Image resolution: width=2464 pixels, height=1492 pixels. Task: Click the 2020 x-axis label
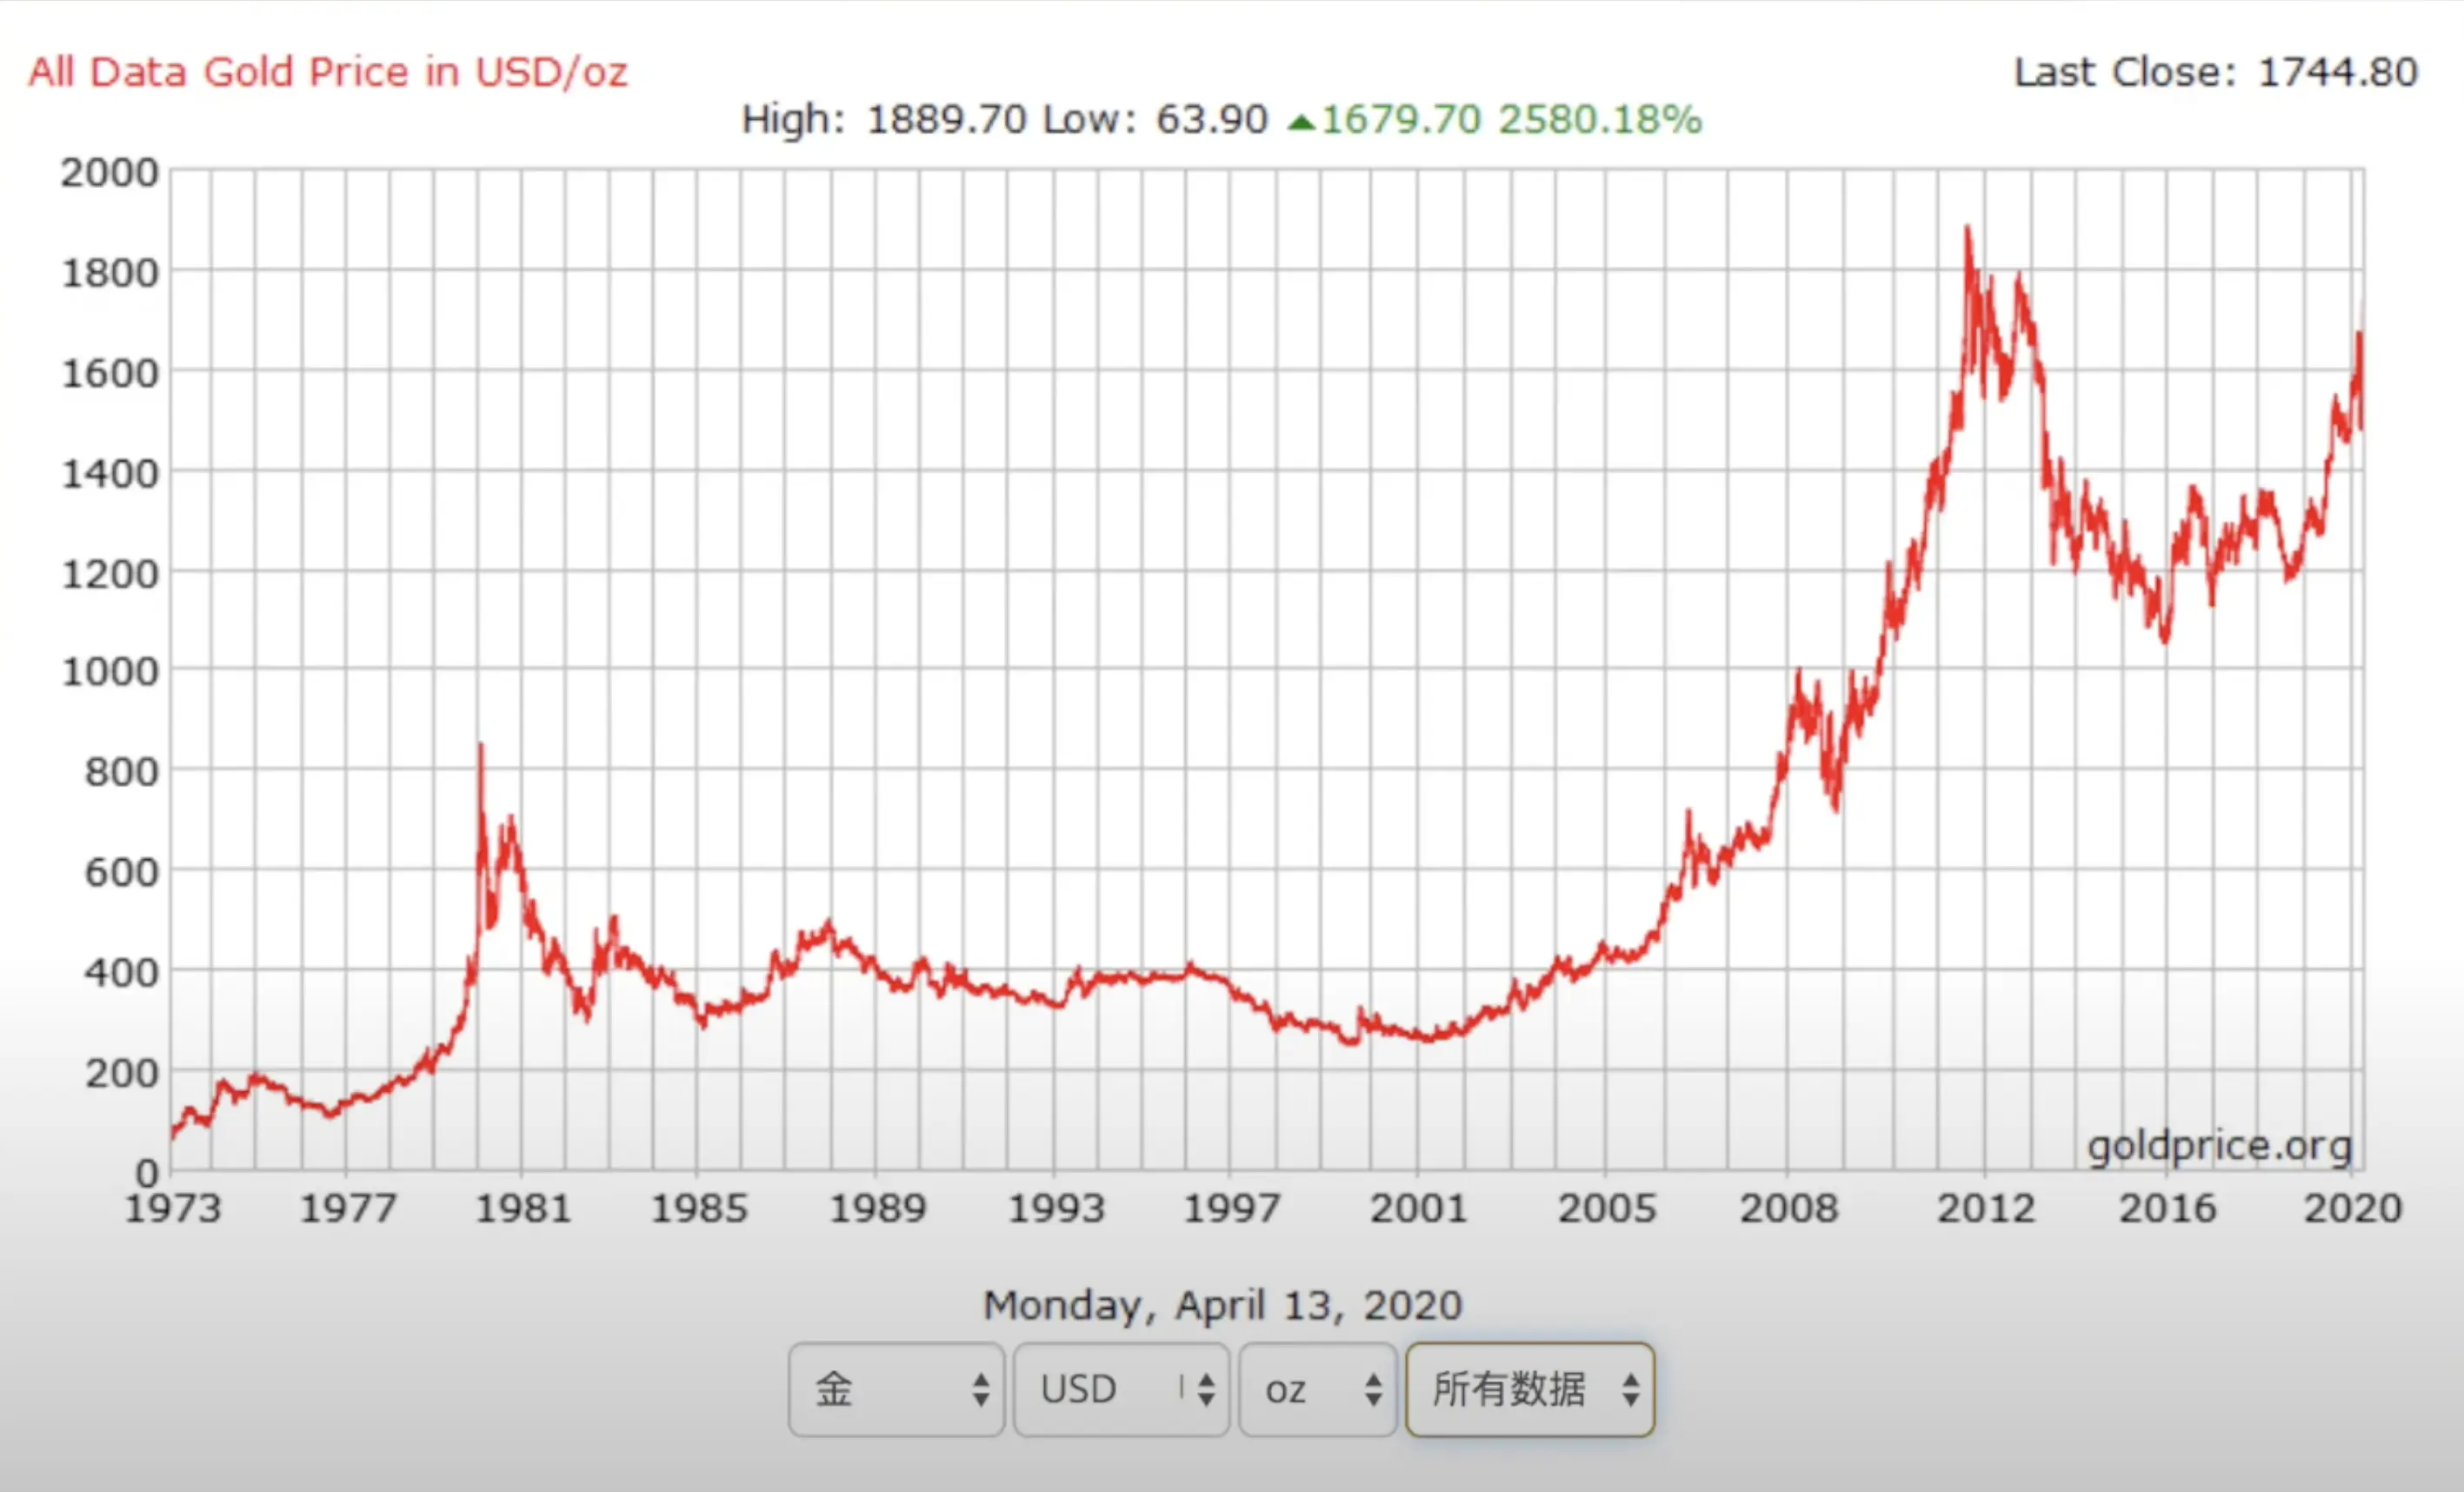pos(2353,1209)
